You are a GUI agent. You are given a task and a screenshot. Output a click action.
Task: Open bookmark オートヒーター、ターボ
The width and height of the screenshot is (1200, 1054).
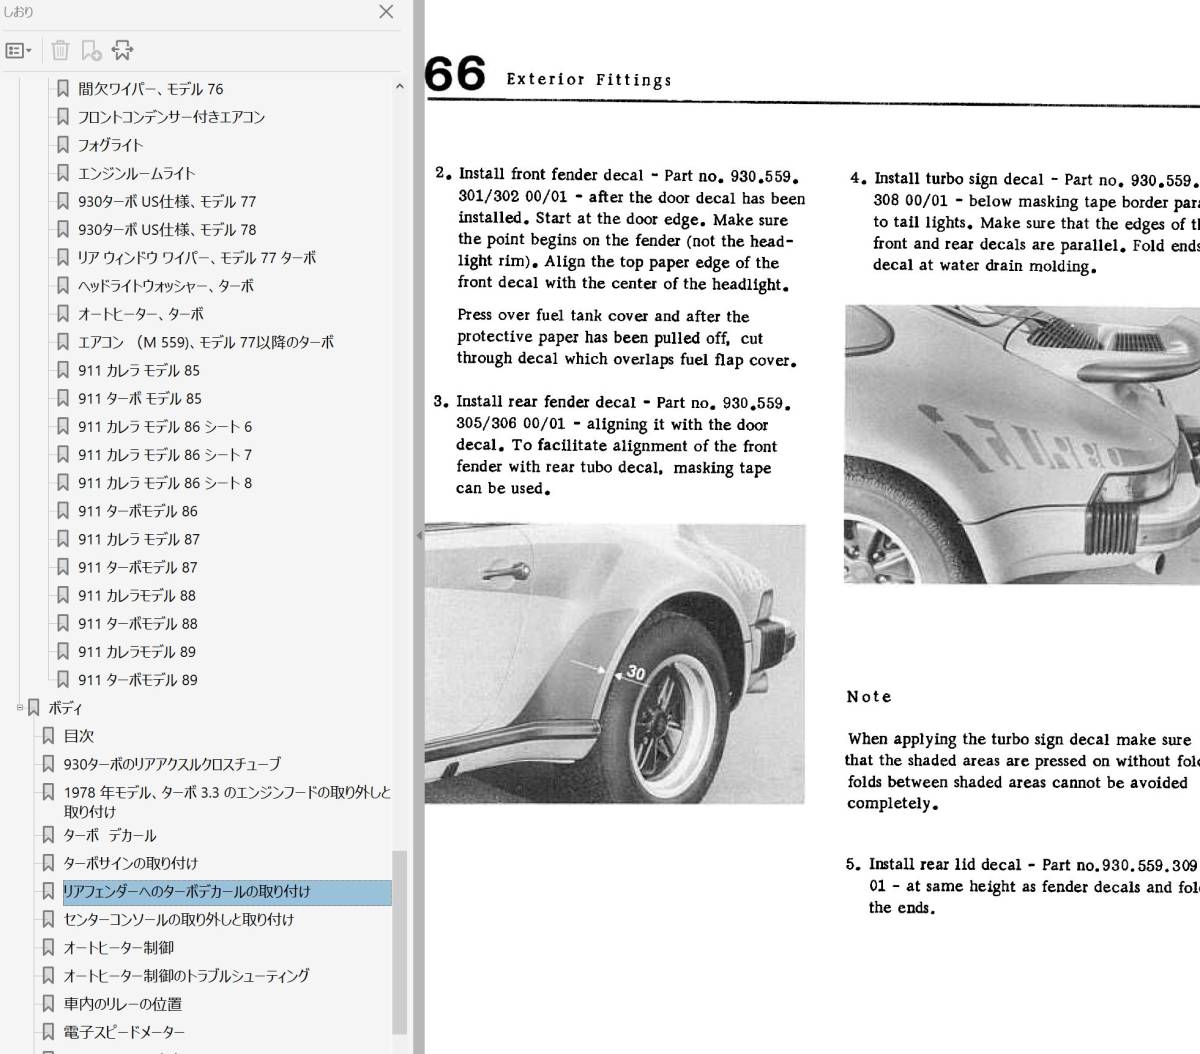tap(140, 313)
